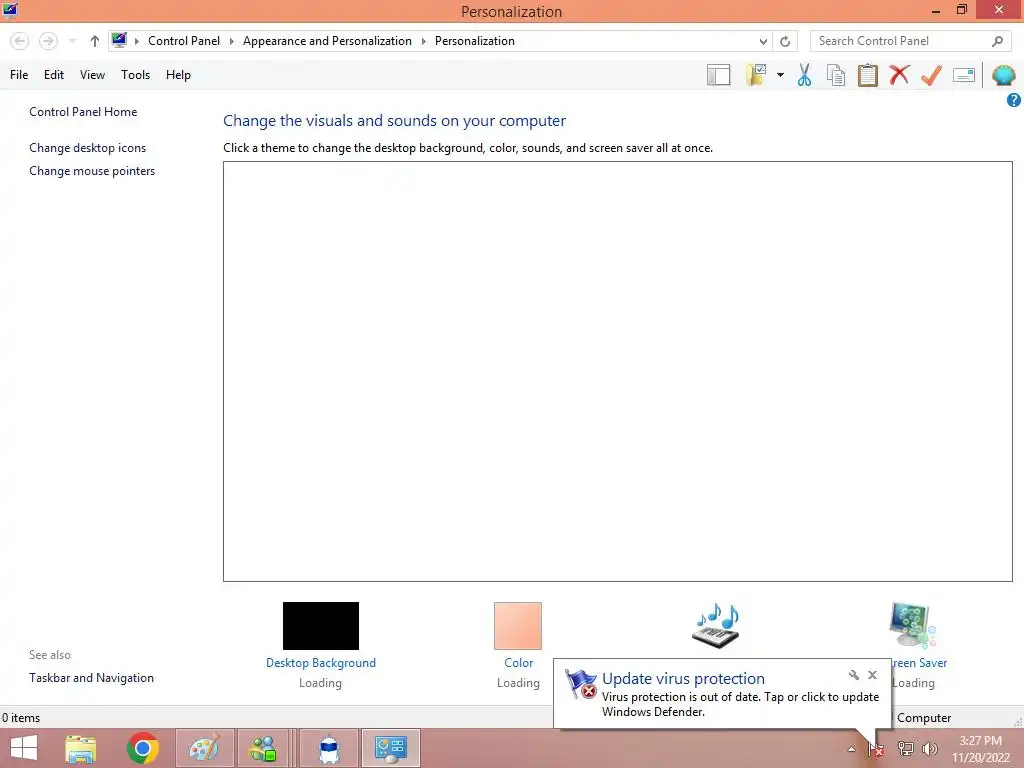Show hidden tray icons arrow
The width and height of the screenshot is (1024, 768).
point(851,749)
